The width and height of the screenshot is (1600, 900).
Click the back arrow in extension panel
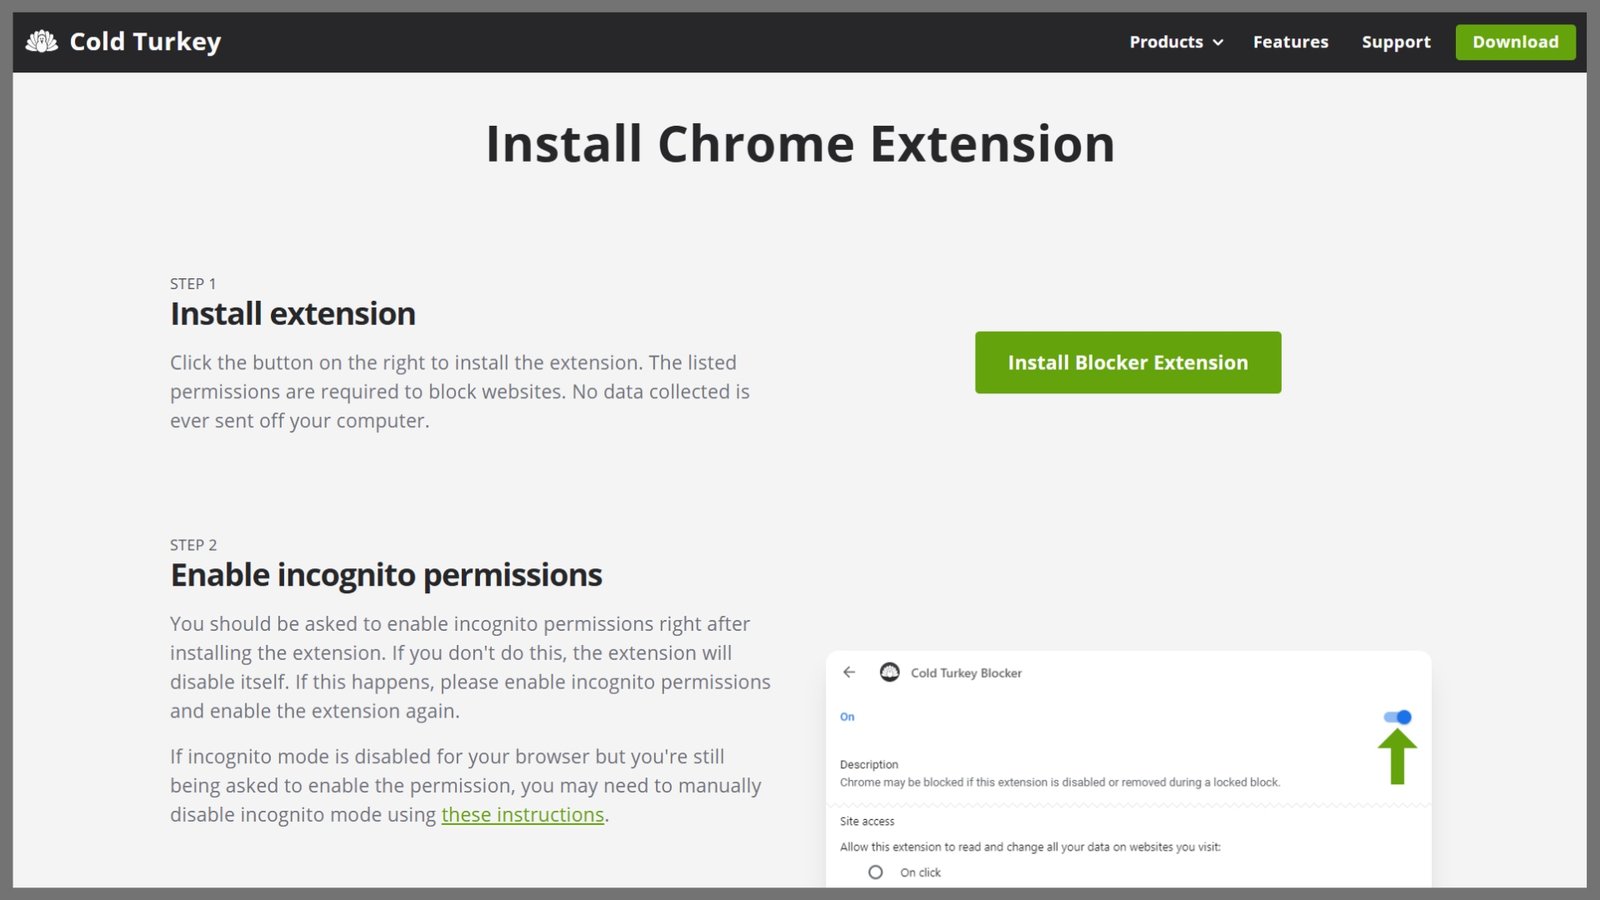click(849, 672)
